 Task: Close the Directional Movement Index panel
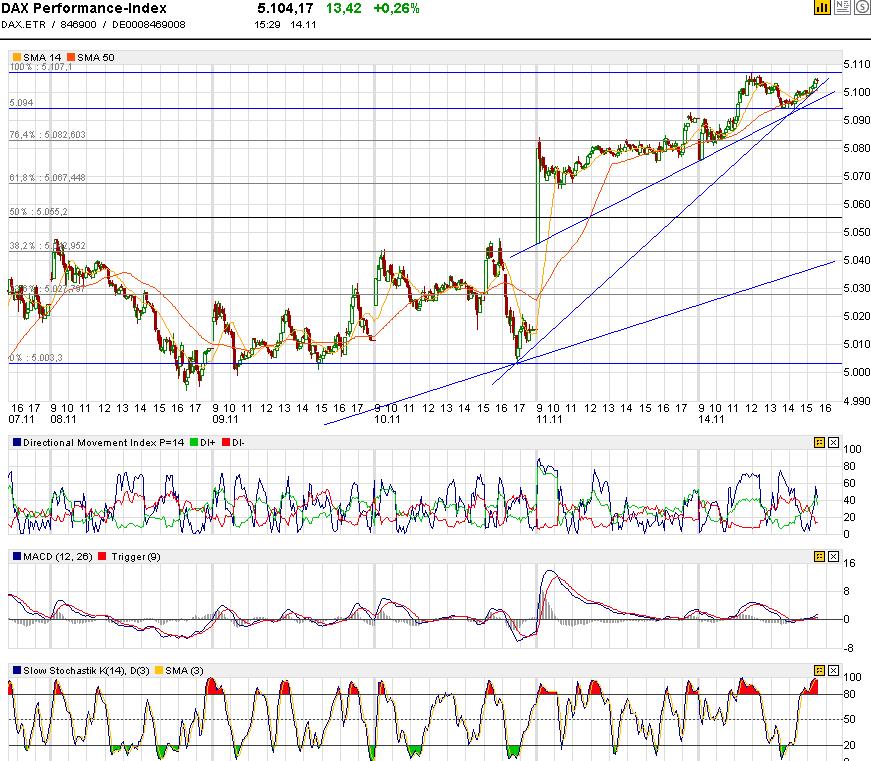point(833,442)
